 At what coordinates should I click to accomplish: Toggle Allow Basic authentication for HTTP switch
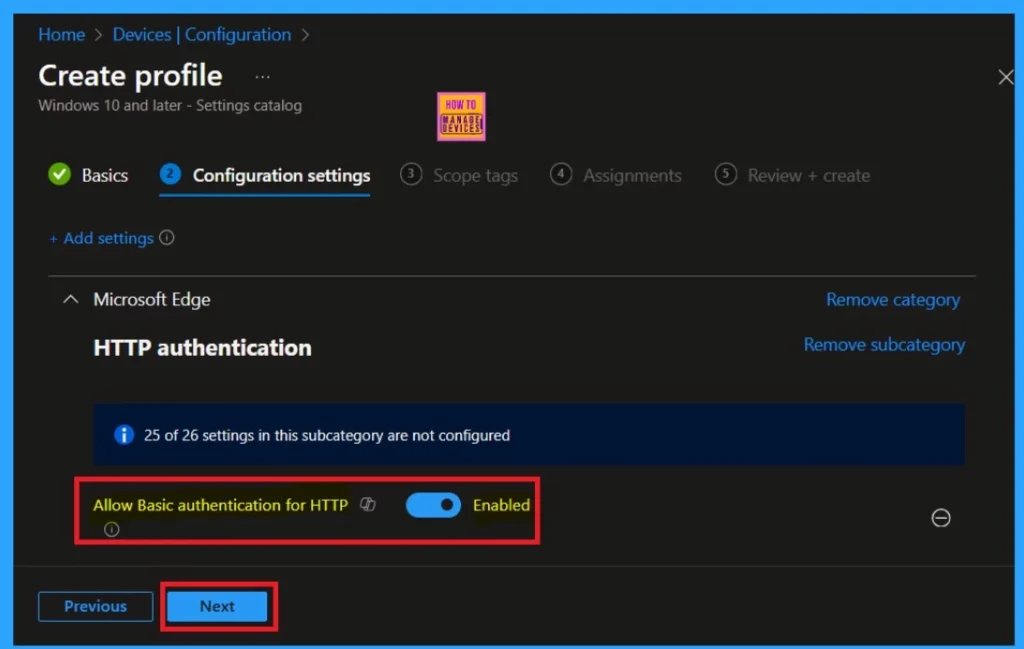[x=433, y=505]
